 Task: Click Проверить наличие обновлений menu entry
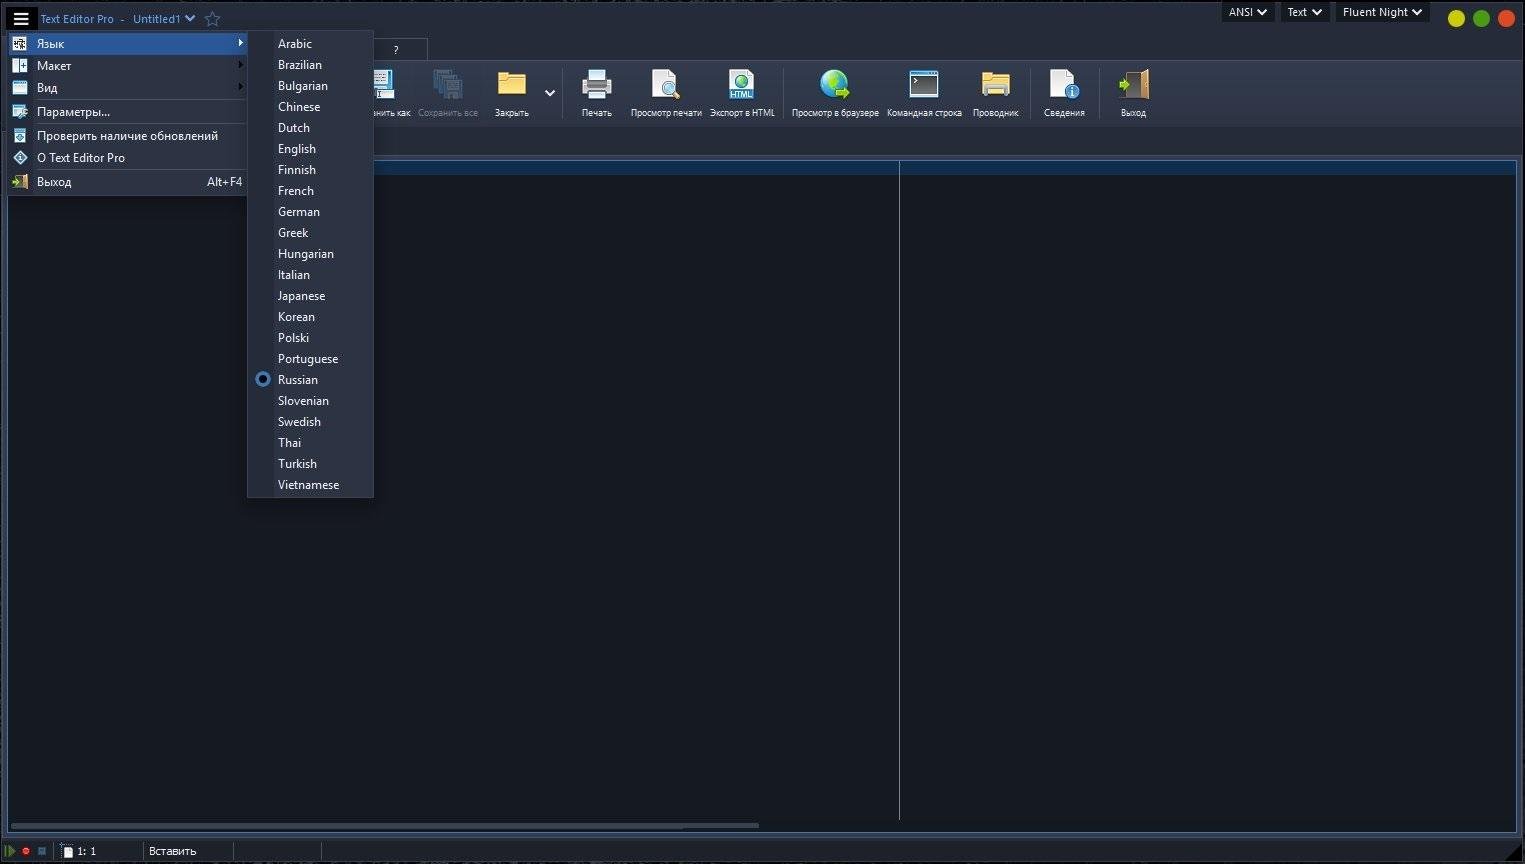127,136
